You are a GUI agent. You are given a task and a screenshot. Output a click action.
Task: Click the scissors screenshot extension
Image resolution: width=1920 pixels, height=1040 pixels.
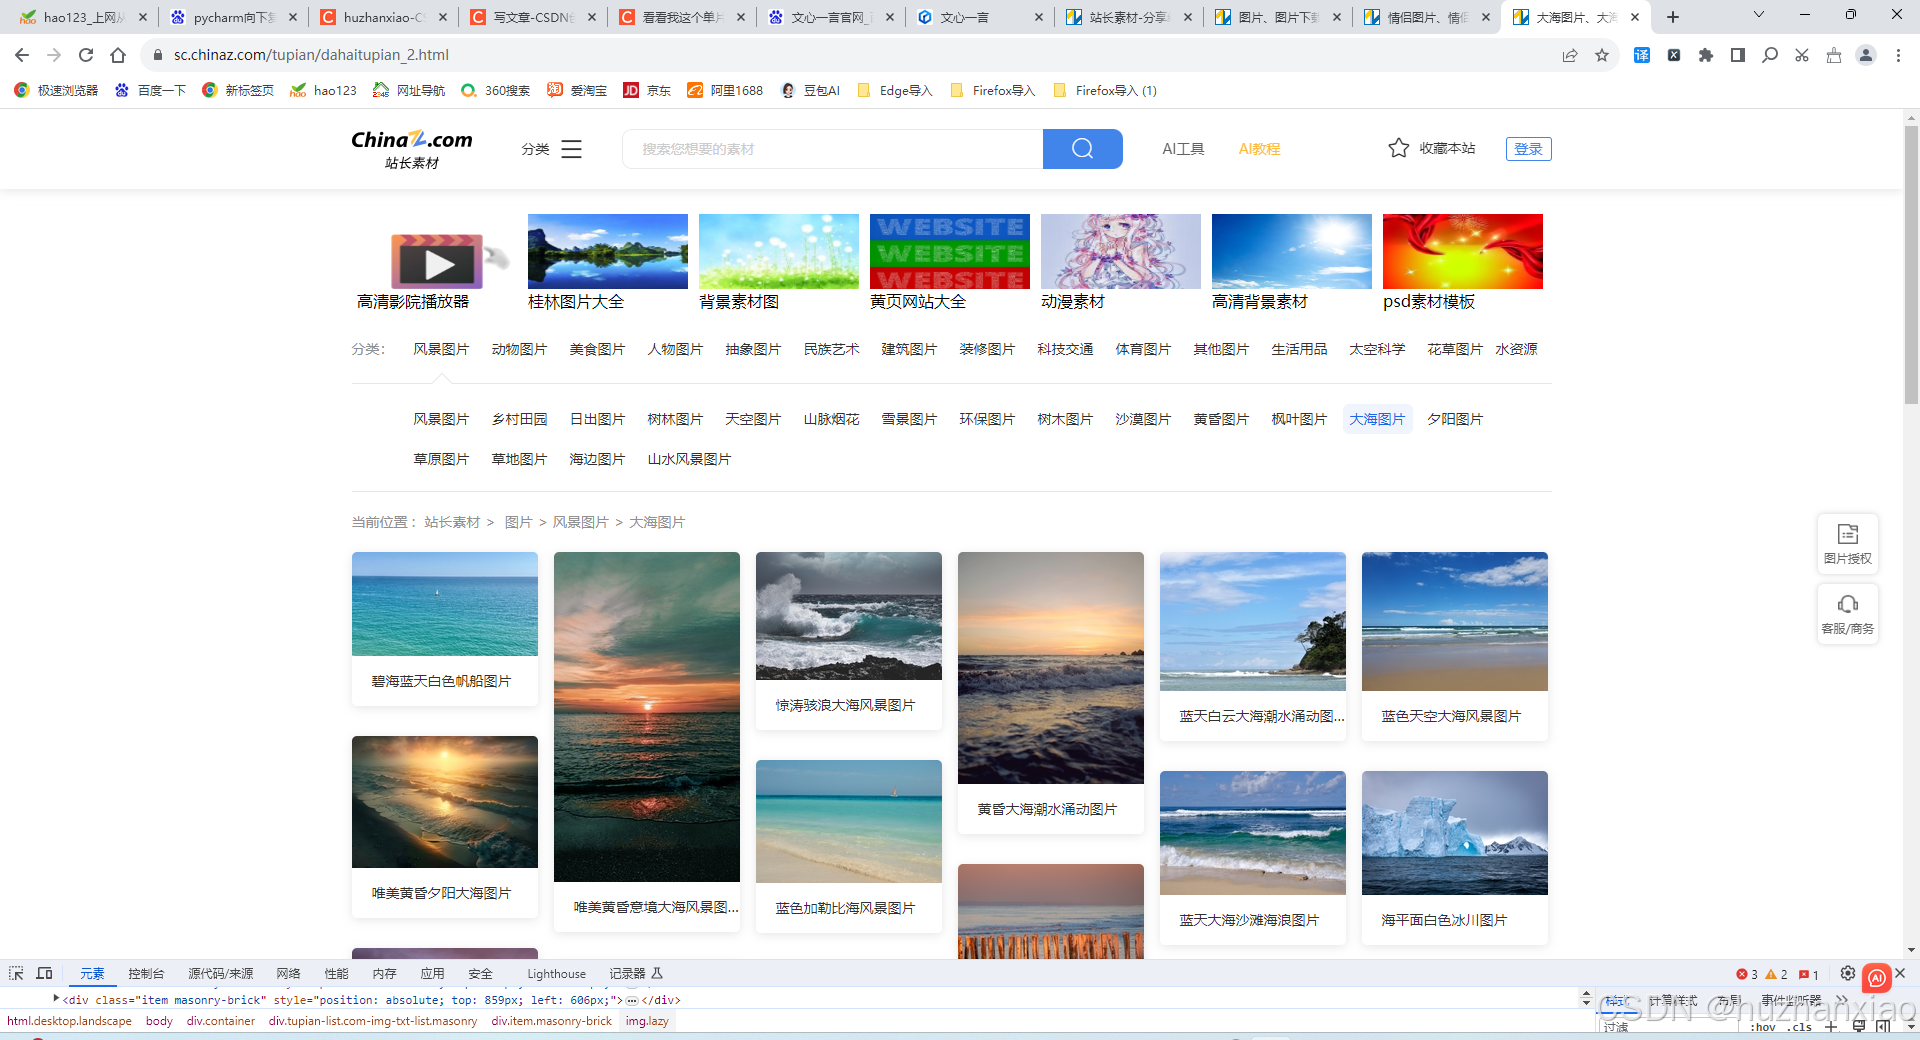click(1802, 55)
